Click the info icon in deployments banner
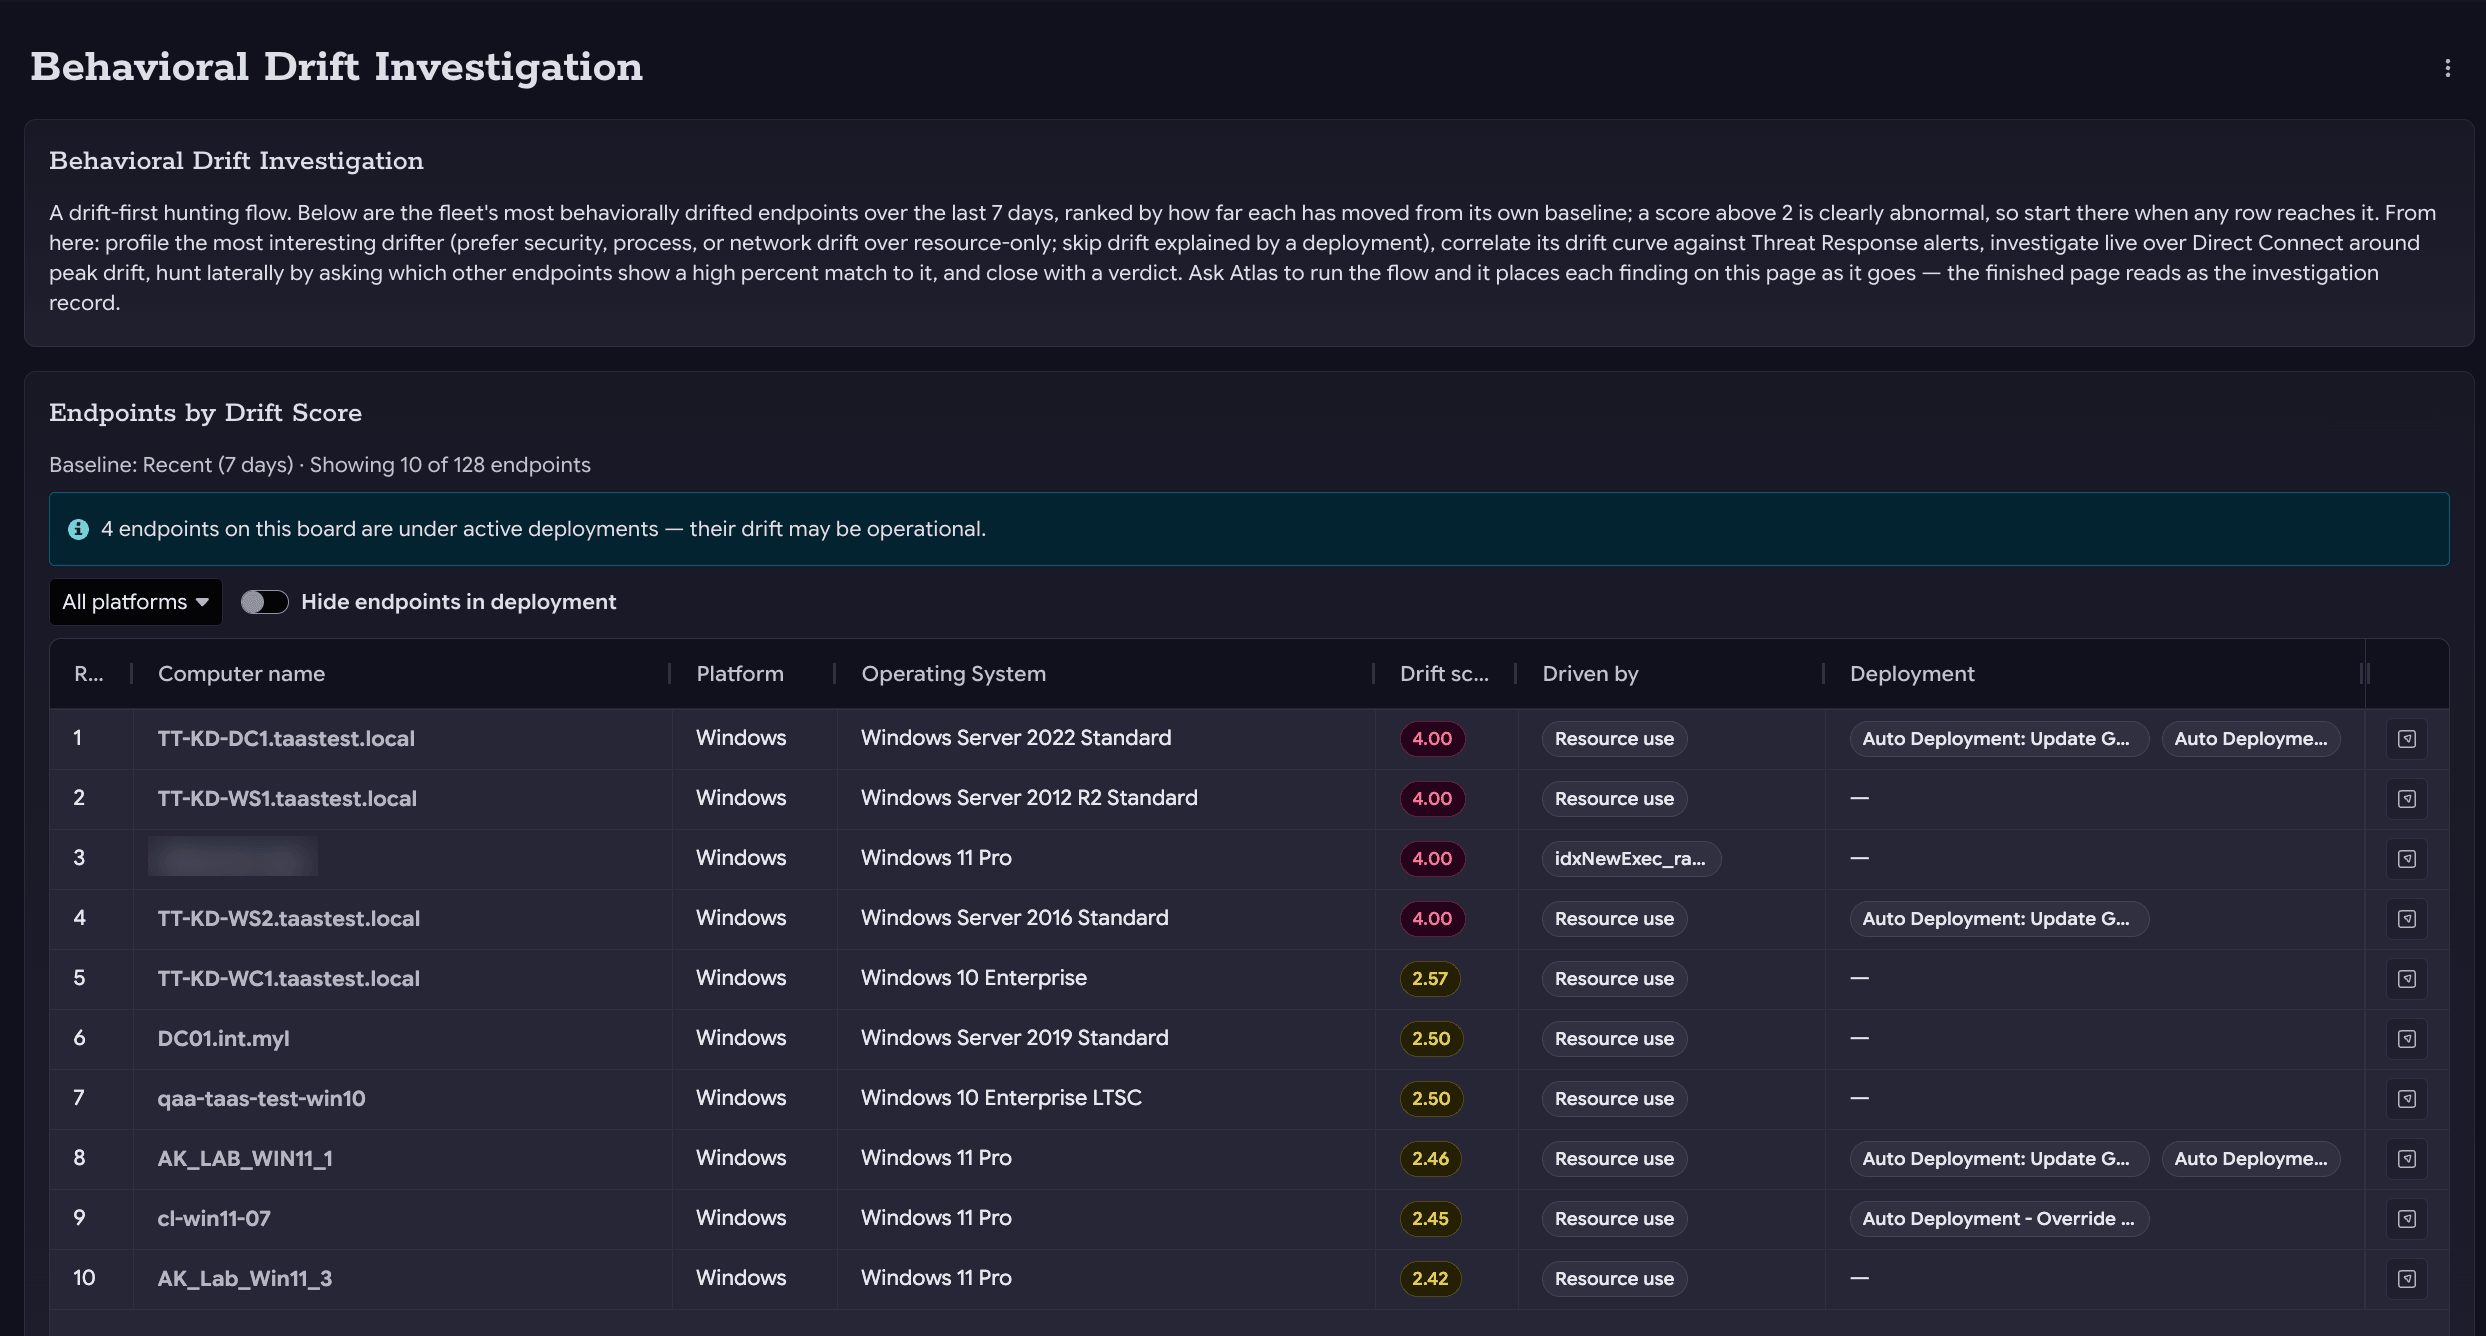This screenshot has height=1336, width=2486. (x=78, y=529)
